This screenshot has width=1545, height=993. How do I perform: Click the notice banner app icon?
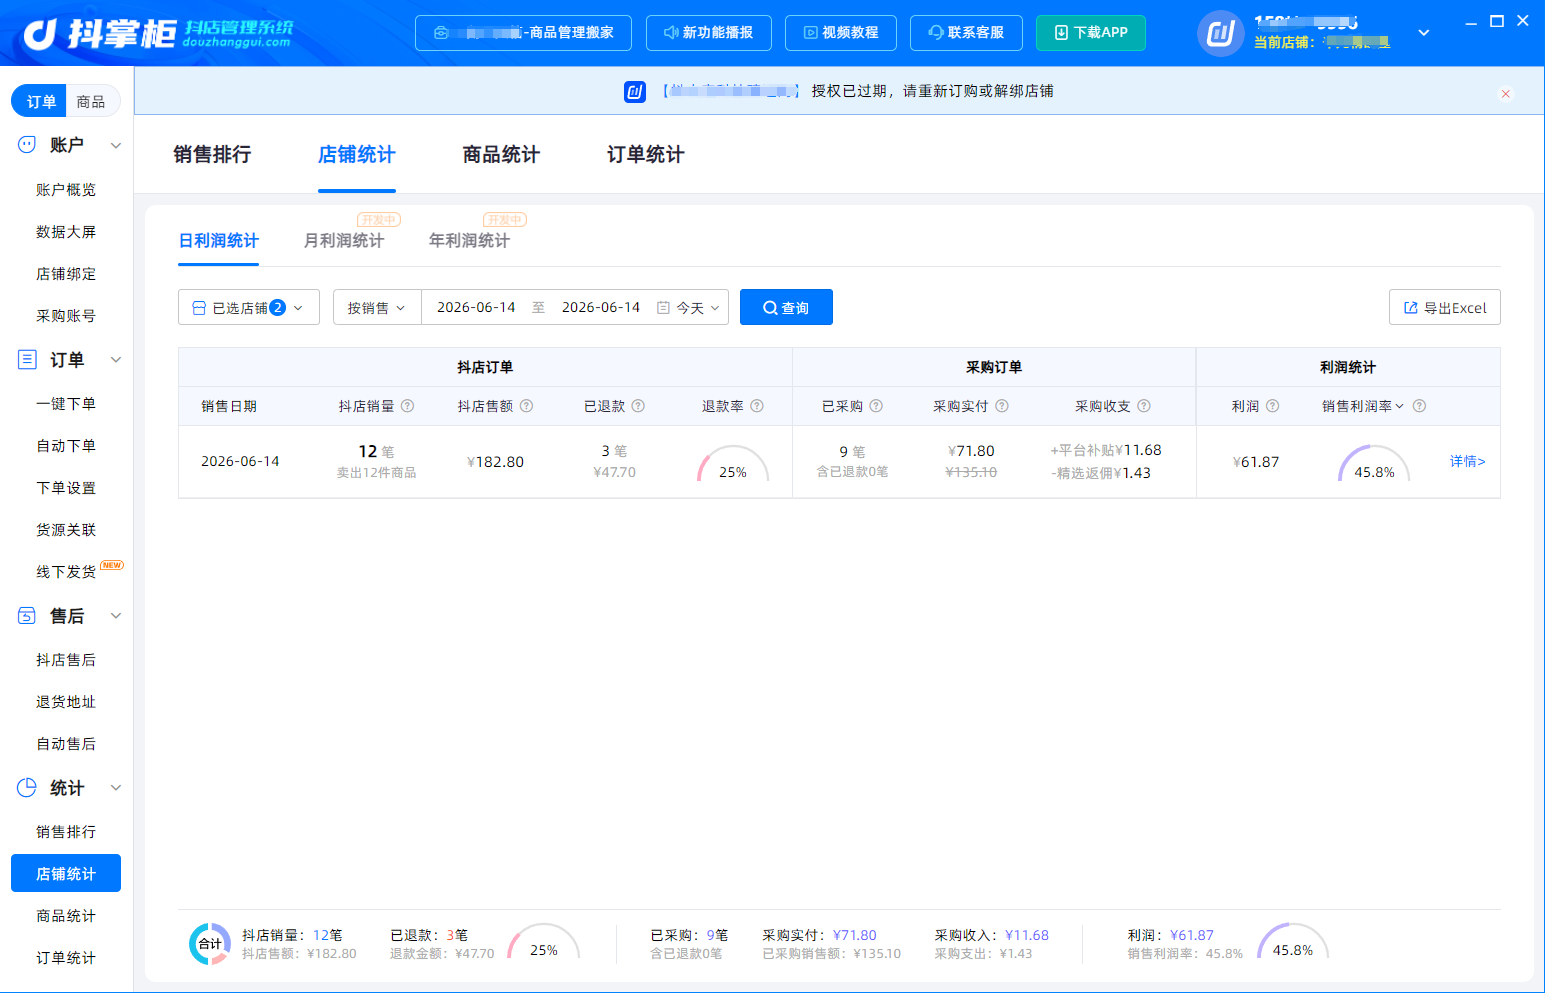pos(635,92)
